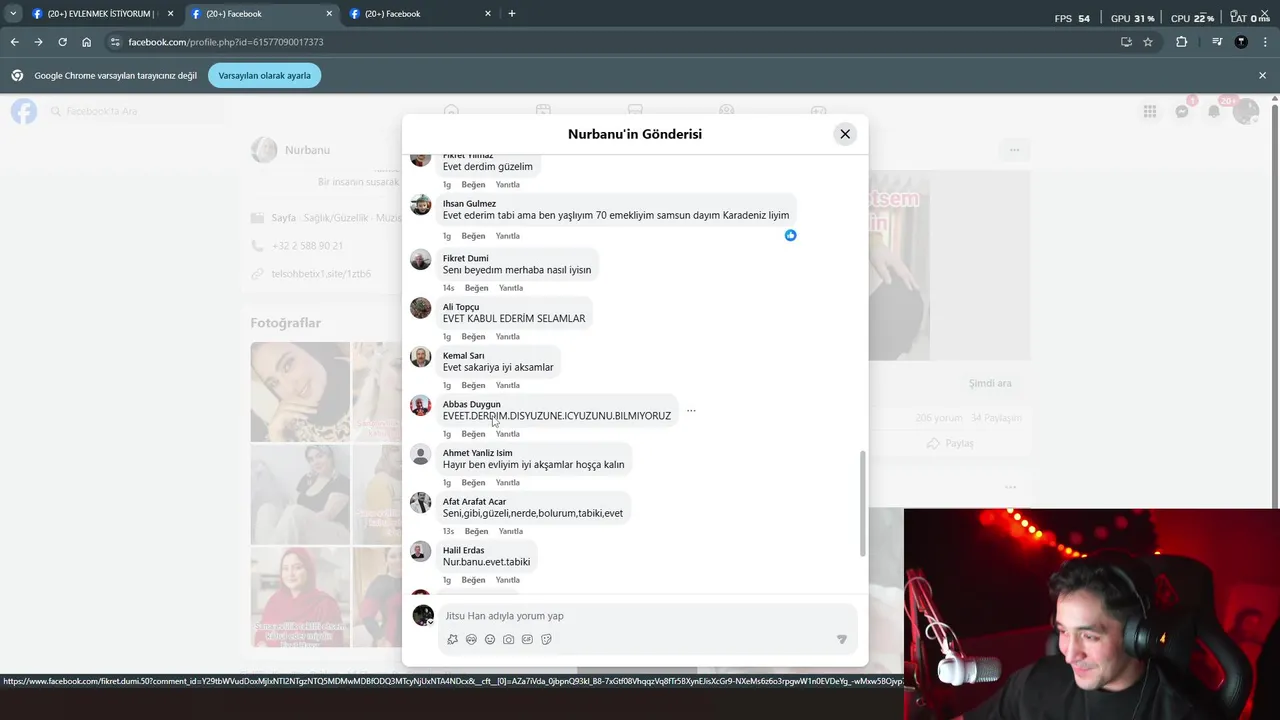Like Kemal Sarı's comment with Beğen
Image resolution: width=1280 pixels, height=720 pixels.
coord(473,385)
